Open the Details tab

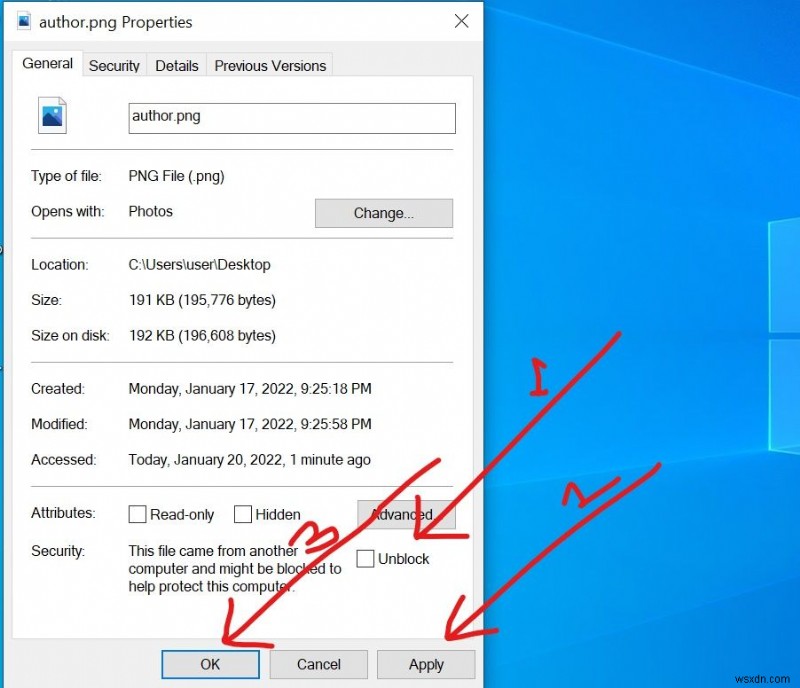click(x=176, y=65)
